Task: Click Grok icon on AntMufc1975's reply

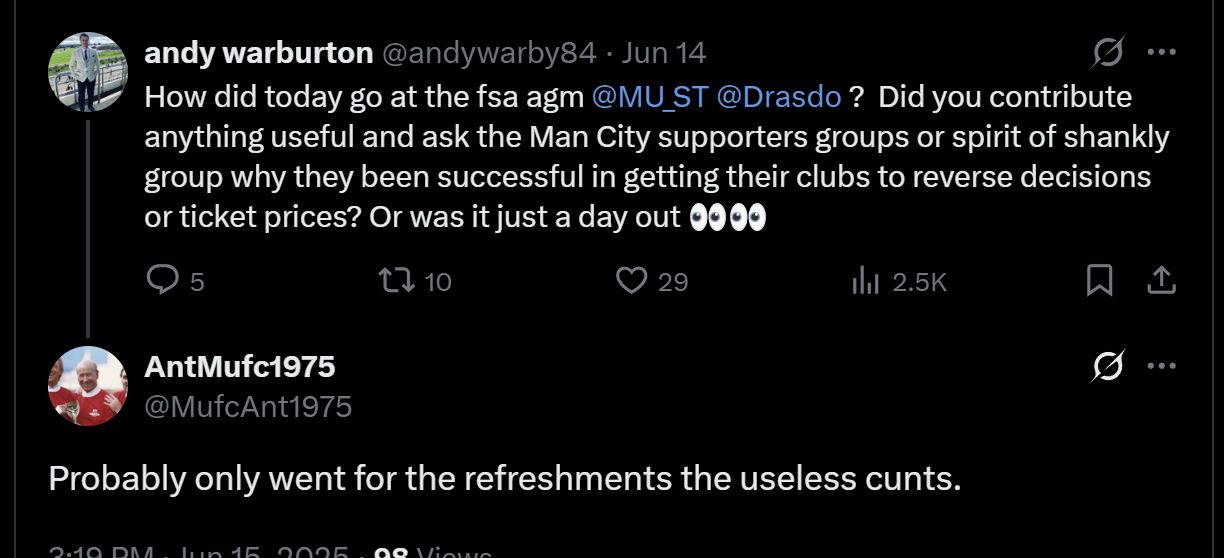Action: tap(1108, 366)
